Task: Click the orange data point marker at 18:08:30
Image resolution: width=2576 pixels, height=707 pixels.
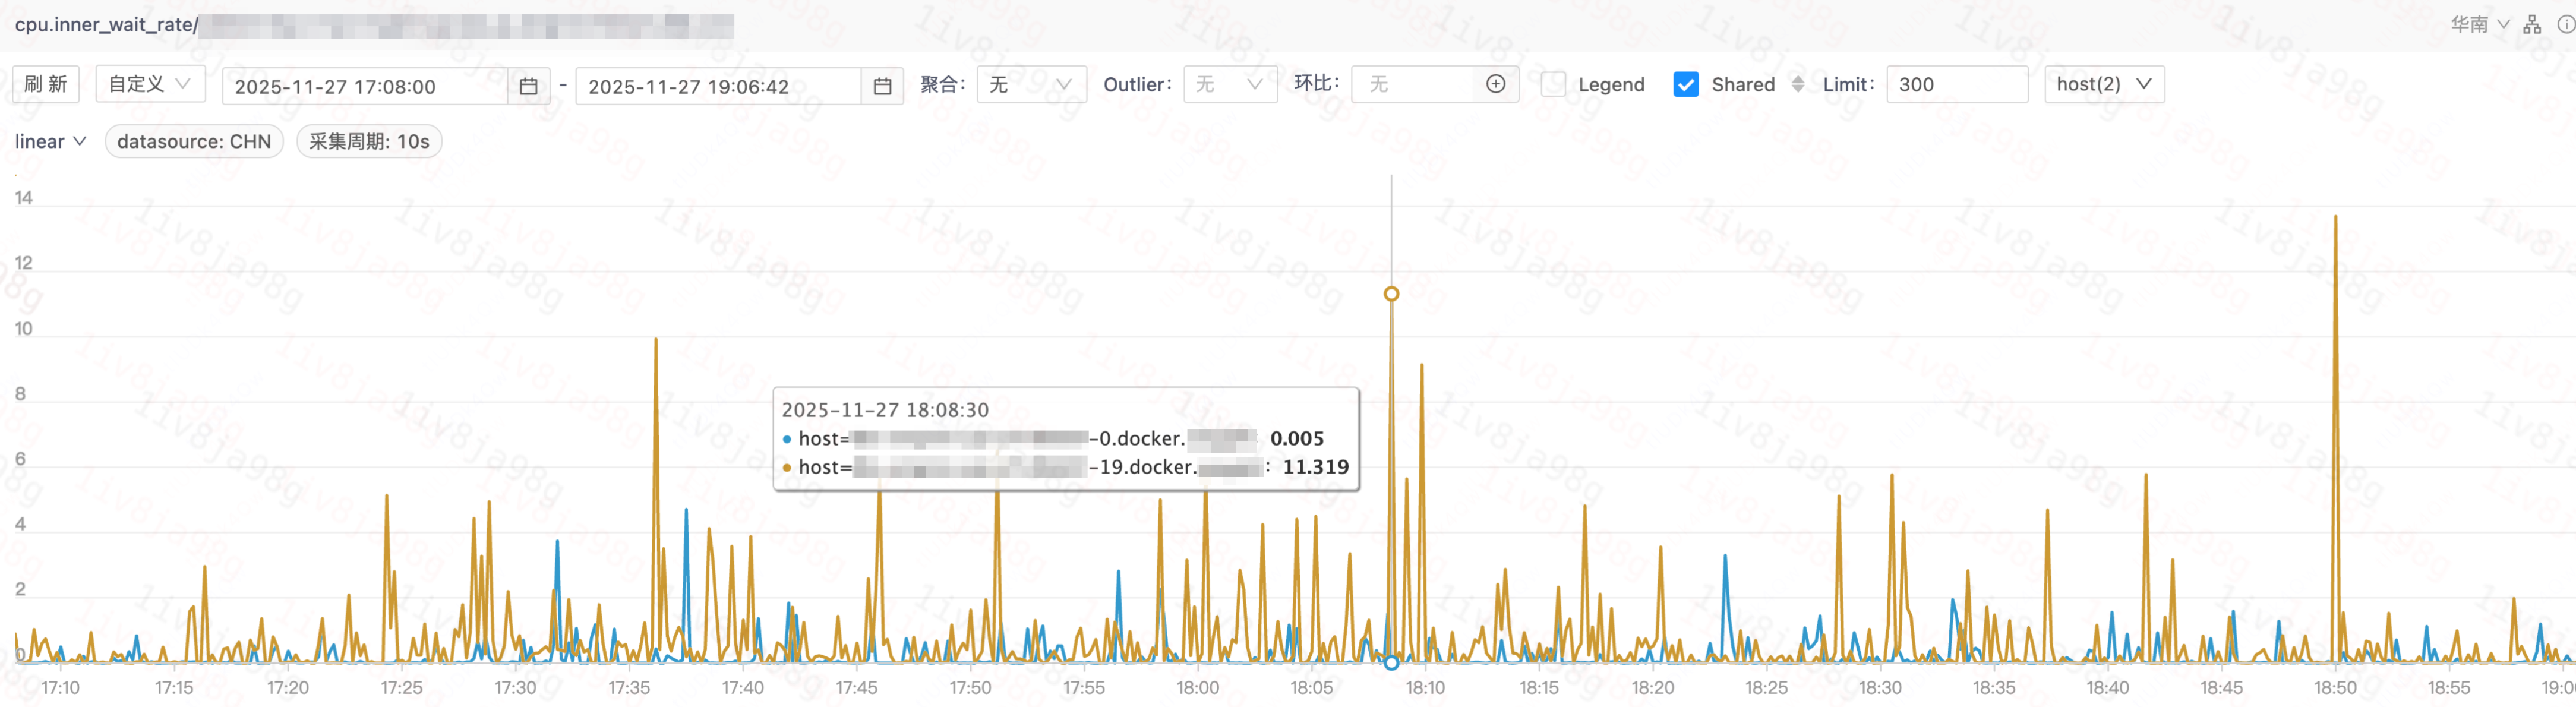Action: tap(1391, 294)
